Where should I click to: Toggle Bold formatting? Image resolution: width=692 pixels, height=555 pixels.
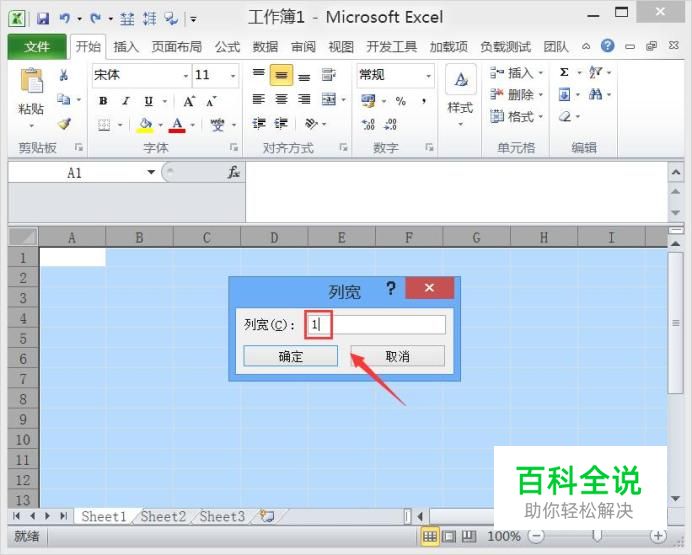[103, 101]
